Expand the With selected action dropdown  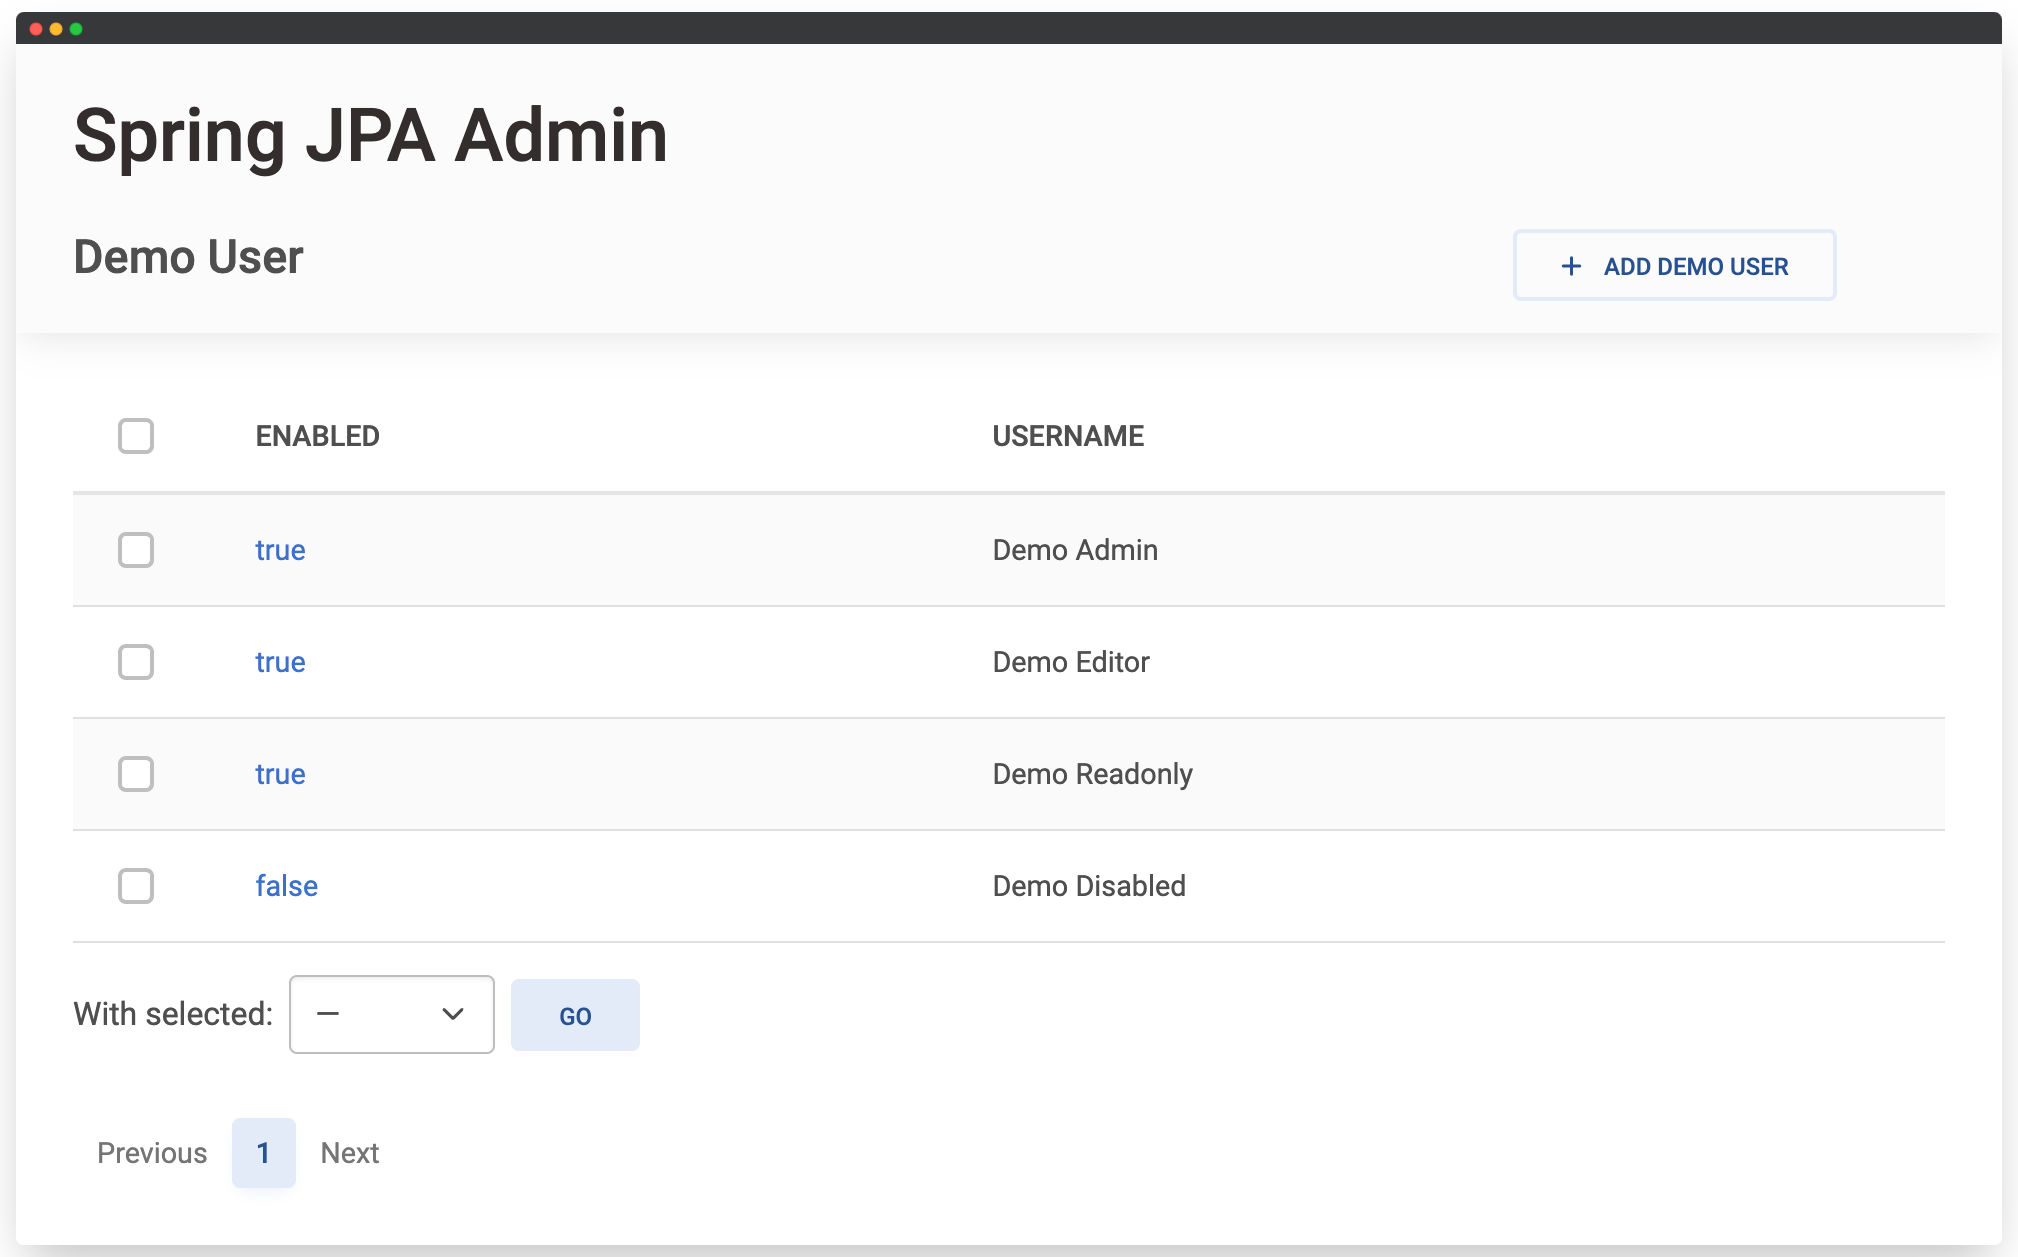(x=392, y=1014)
